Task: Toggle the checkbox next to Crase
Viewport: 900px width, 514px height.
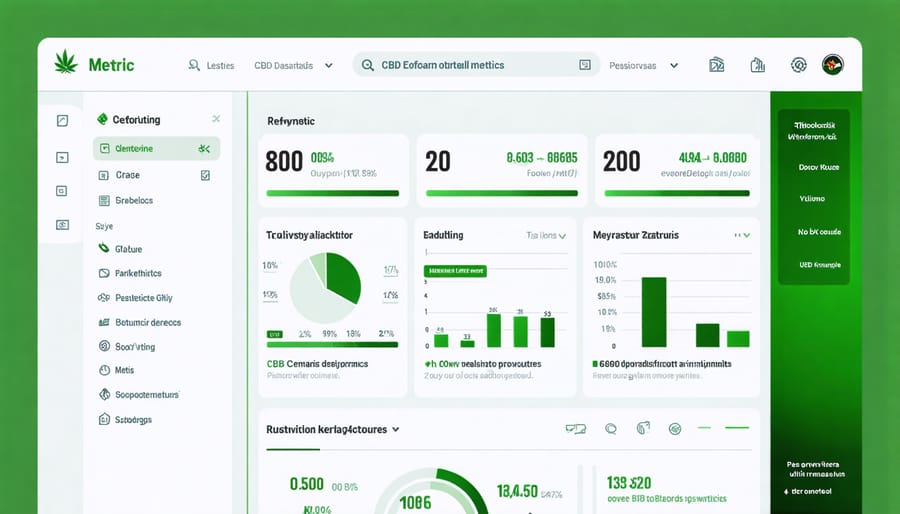Action: click(x=205, y=174)
